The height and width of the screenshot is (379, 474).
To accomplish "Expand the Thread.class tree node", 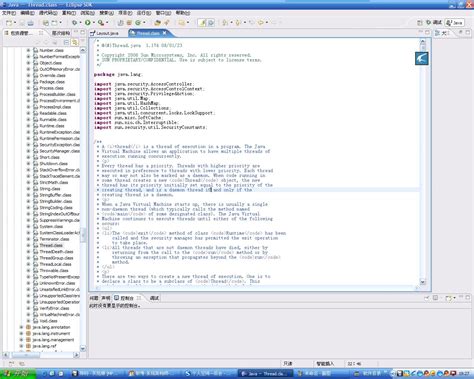I will [29, 245].
